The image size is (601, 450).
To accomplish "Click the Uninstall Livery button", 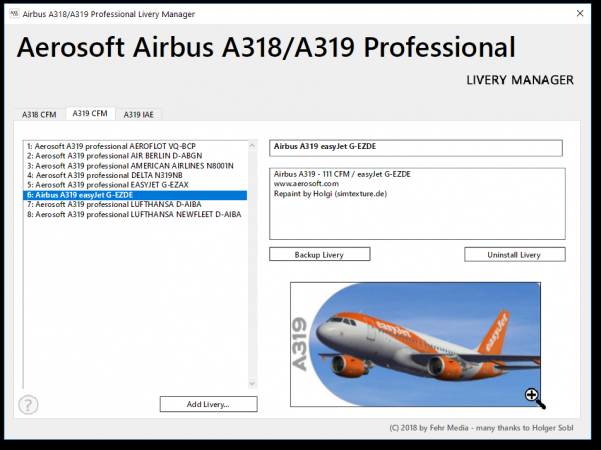I will click(x=514, y=255).
